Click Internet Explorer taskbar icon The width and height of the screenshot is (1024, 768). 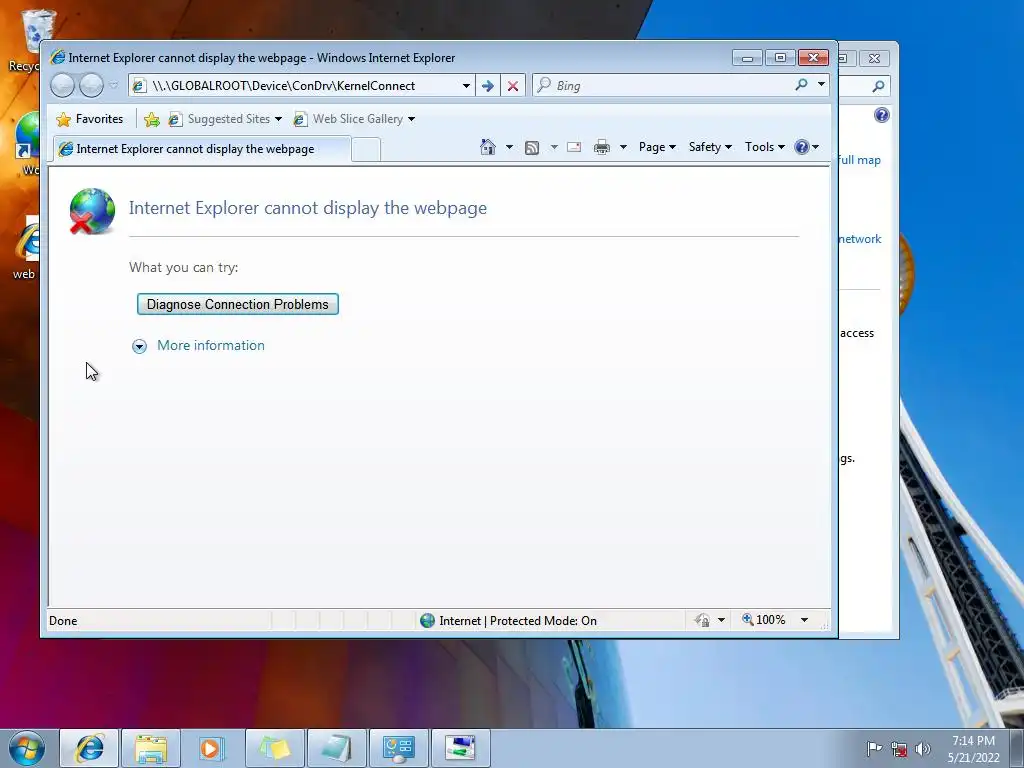point(89,748)
